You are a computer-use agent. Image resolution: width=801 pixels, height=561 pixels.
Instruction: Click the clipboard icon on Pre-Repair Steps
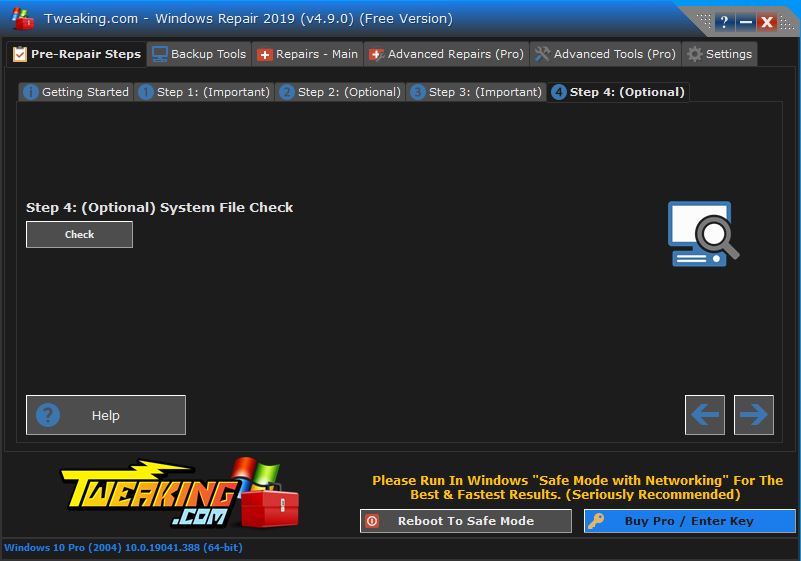(19, 54)
